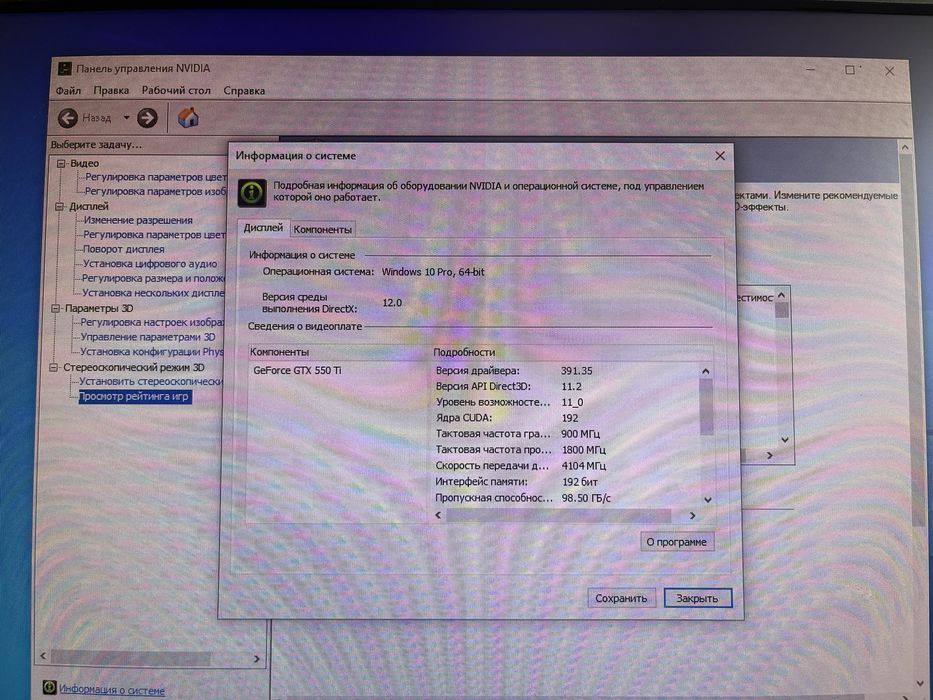Click the NVIDIA system info dialog icon
The height and width of the screenshot is (700, 933).
point(252,192)
